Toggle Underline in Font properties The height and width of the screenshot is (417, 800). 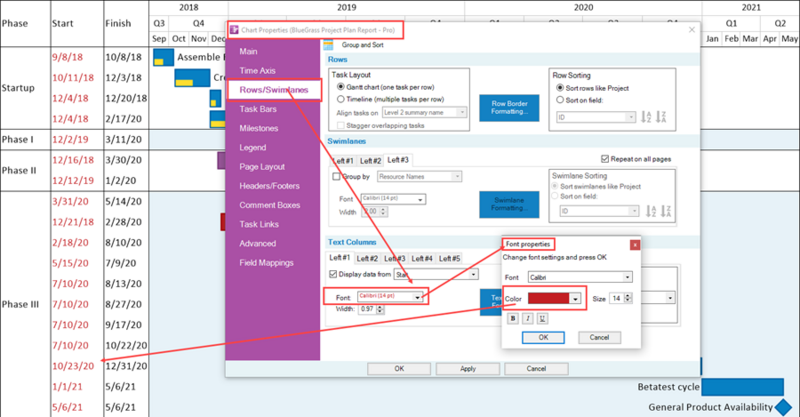pos(542,318)
